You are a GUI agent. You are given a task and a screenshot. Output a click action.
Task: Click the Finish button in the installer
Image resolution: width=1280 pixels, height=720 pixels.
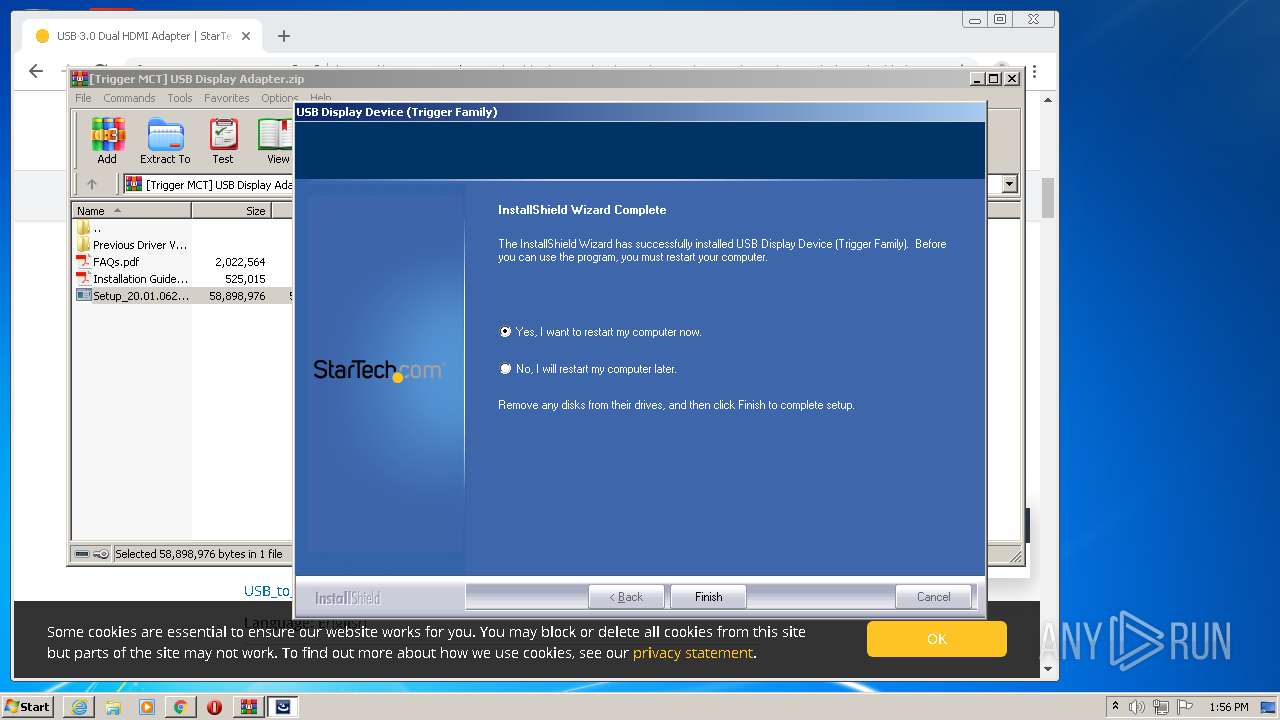[x=708, y=597]
